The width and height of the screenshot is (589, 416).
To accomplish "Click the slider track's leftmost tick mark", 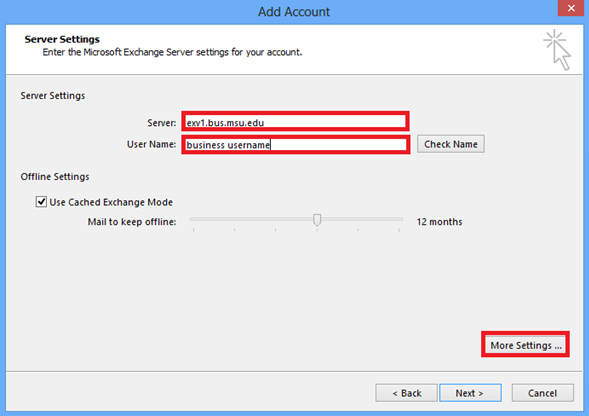I will pos(193,230).
